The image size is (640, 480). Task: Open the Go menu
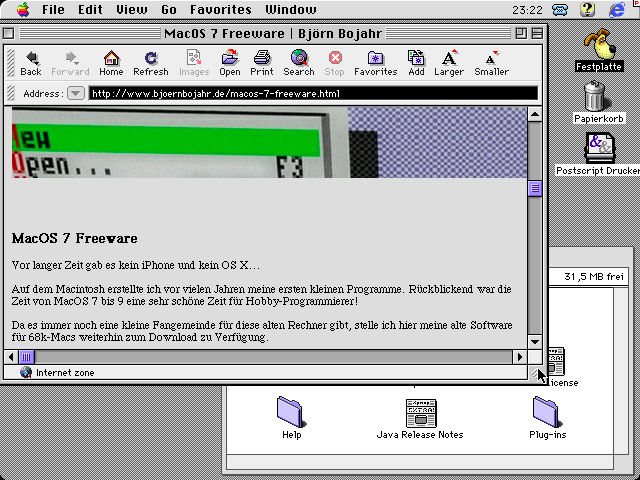pyautogui.click(x=169, y=9)
